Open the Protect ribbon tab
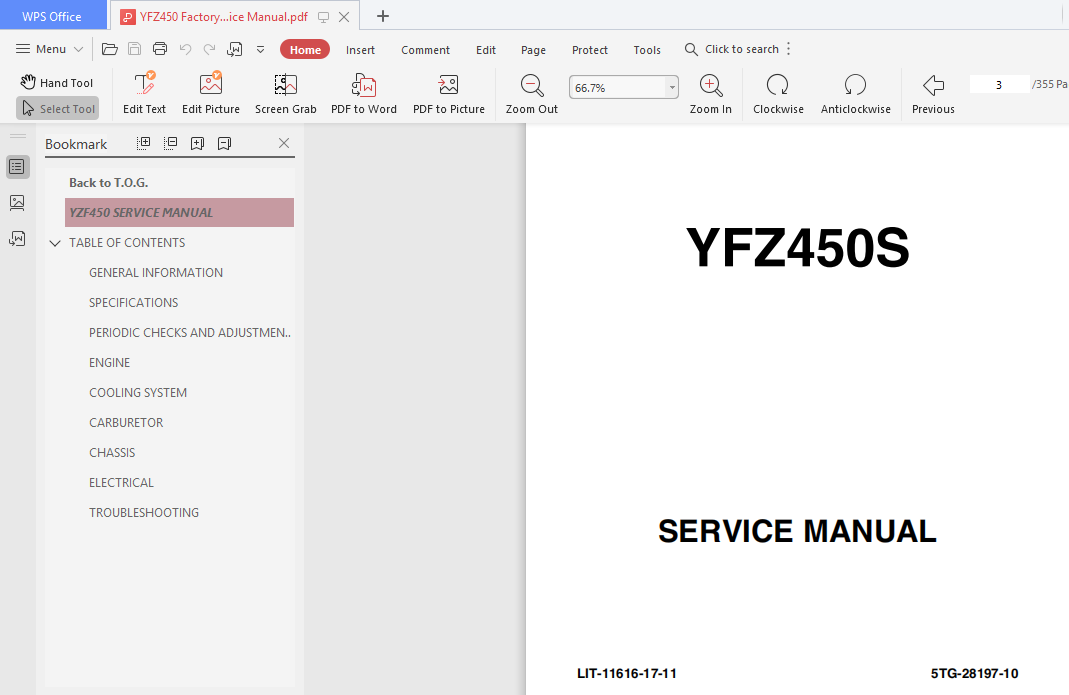The width and height of the screenshot is (1069, 695). click(590, 50)
